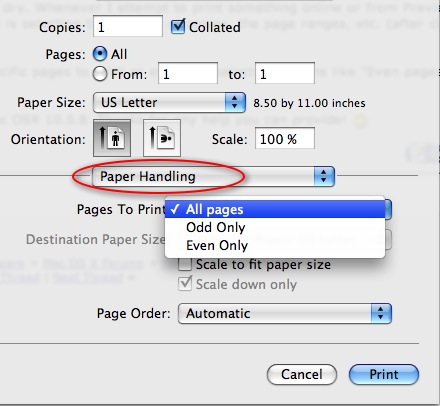Select the All pages radio button
This screenshot has height=406, width=440.
[x=100, y=54]
